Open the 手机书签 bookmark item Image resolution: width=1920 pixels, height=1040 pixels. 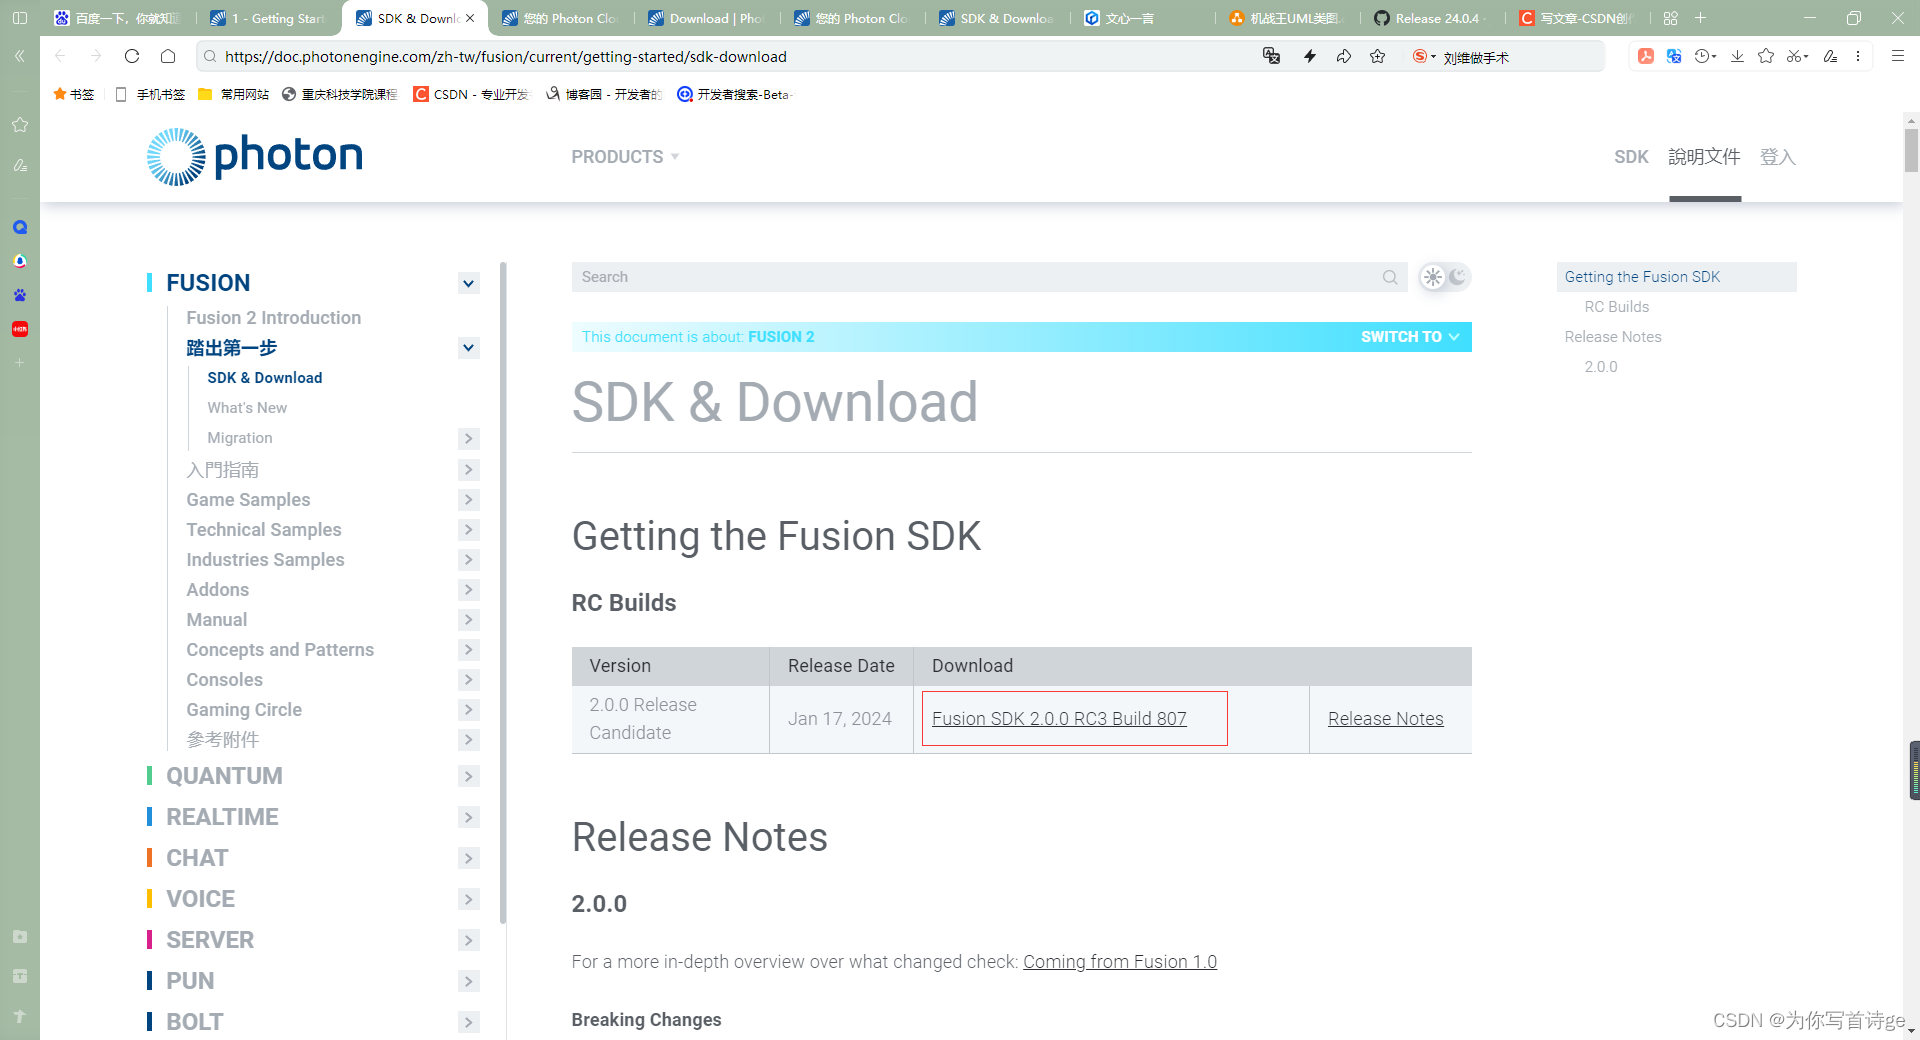[x=150, y=94]
